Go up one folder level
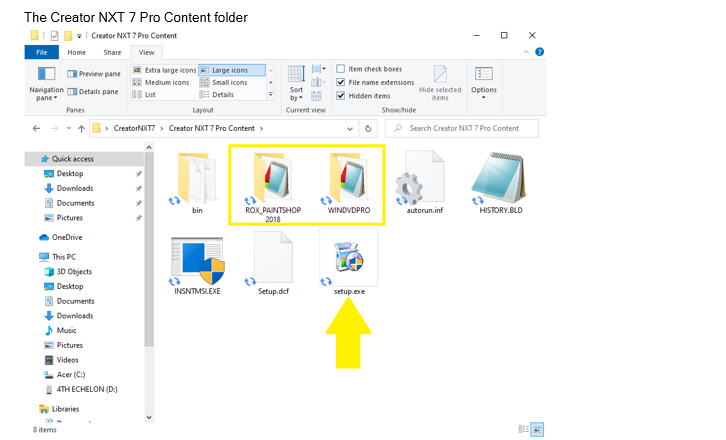The width and height of the screenshot is (726, 440). (81, 128)
